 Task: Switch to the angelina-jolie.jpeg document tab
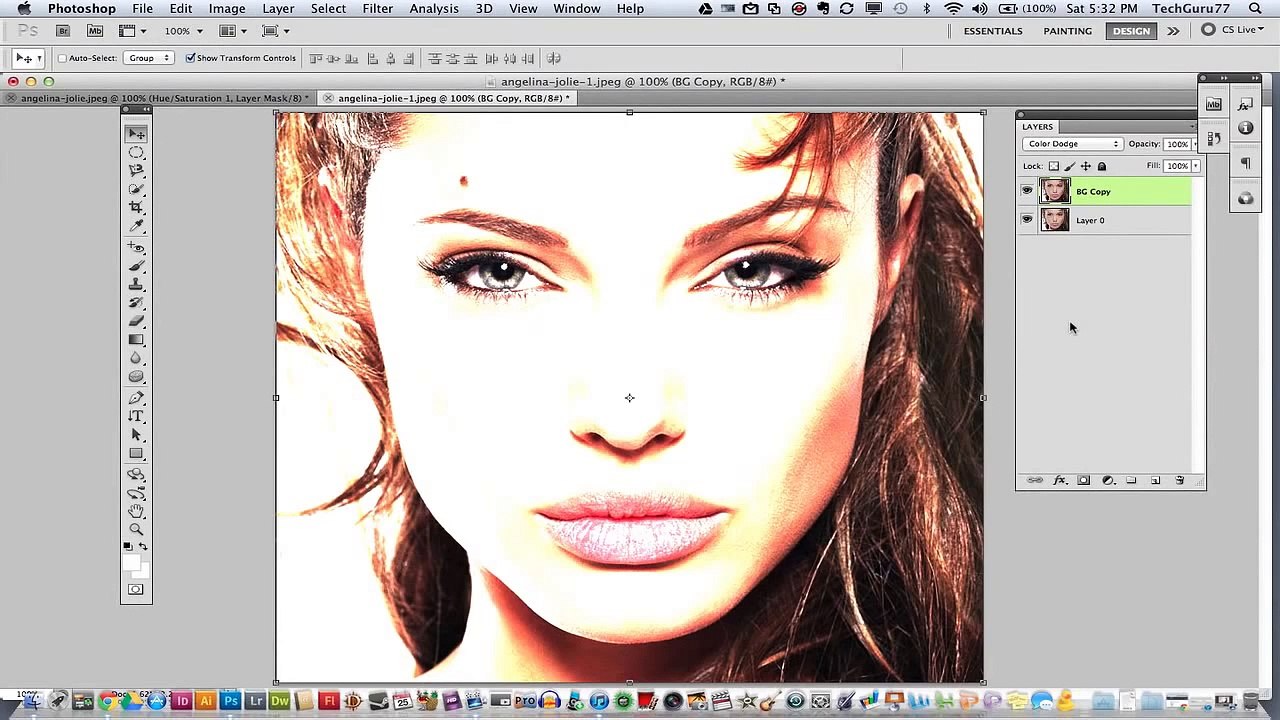tap(161, 98)
